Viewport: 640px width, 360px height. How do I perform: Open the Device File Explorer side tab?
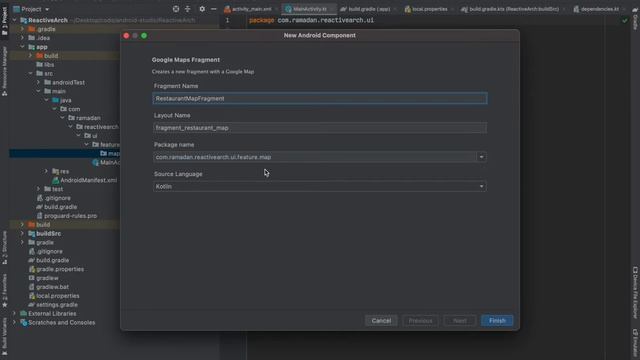click(x=636, y=292)
